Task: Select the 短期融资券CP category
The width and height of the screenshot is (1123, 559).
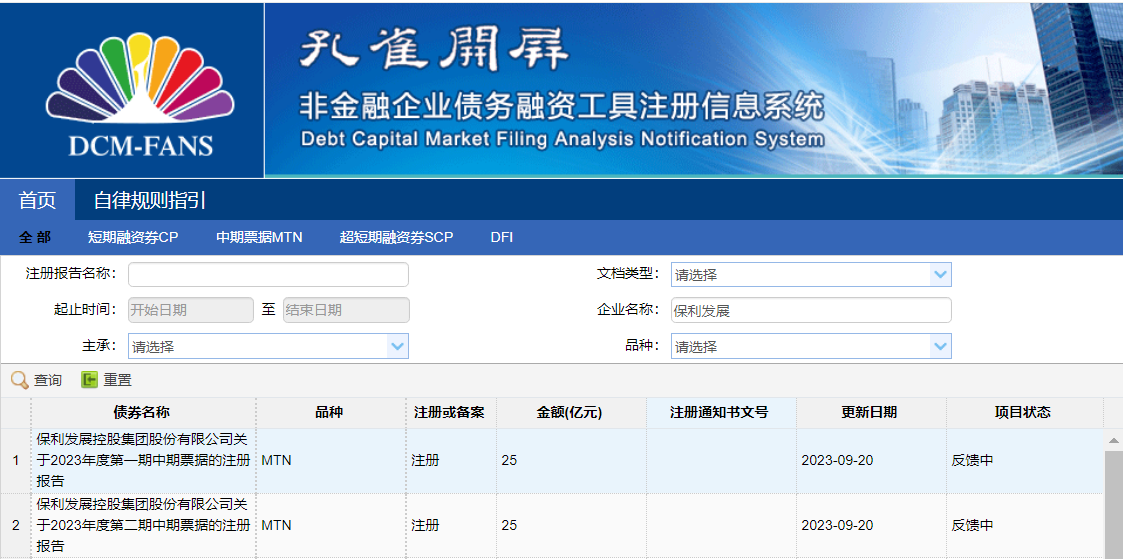Action: coord(133,238)
